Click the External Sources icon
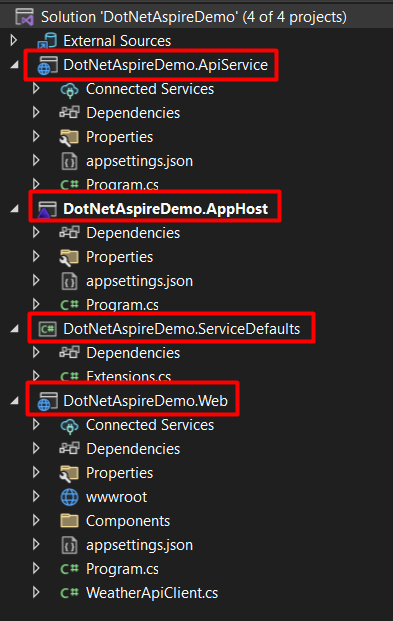 pyautogui.click(x=47, y=41)
